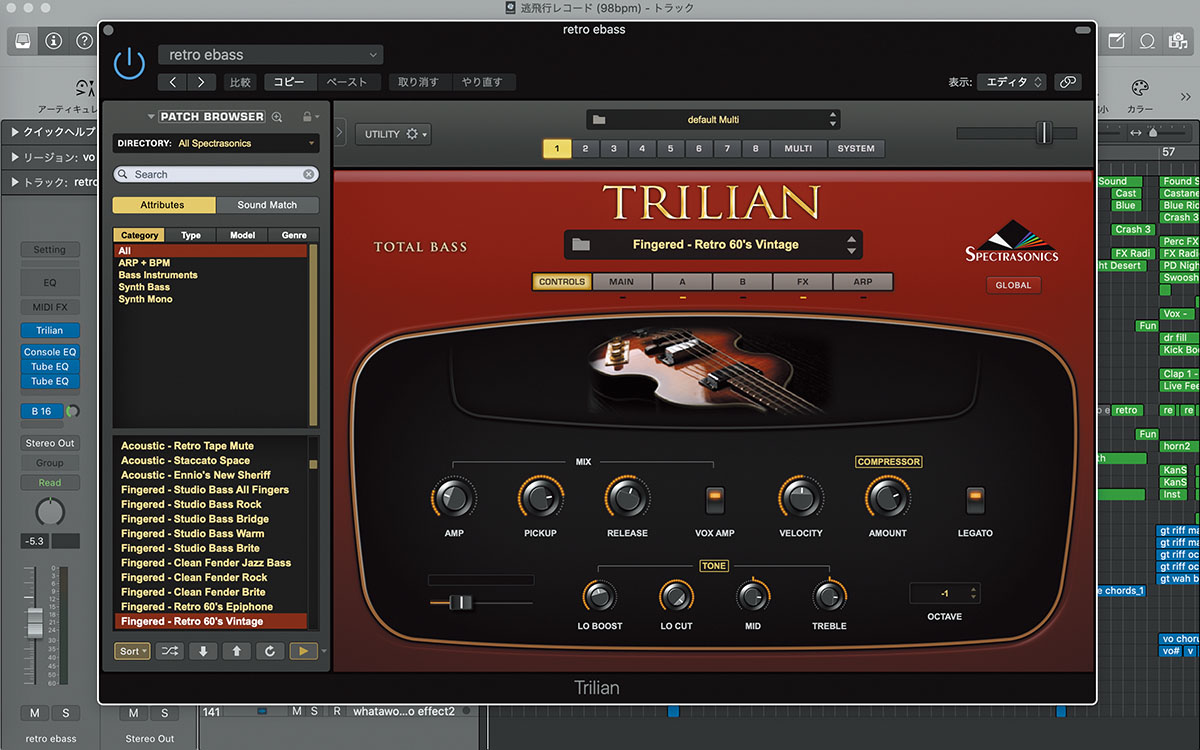
Task: Click the コピー copy button
Action: point(289,82)
